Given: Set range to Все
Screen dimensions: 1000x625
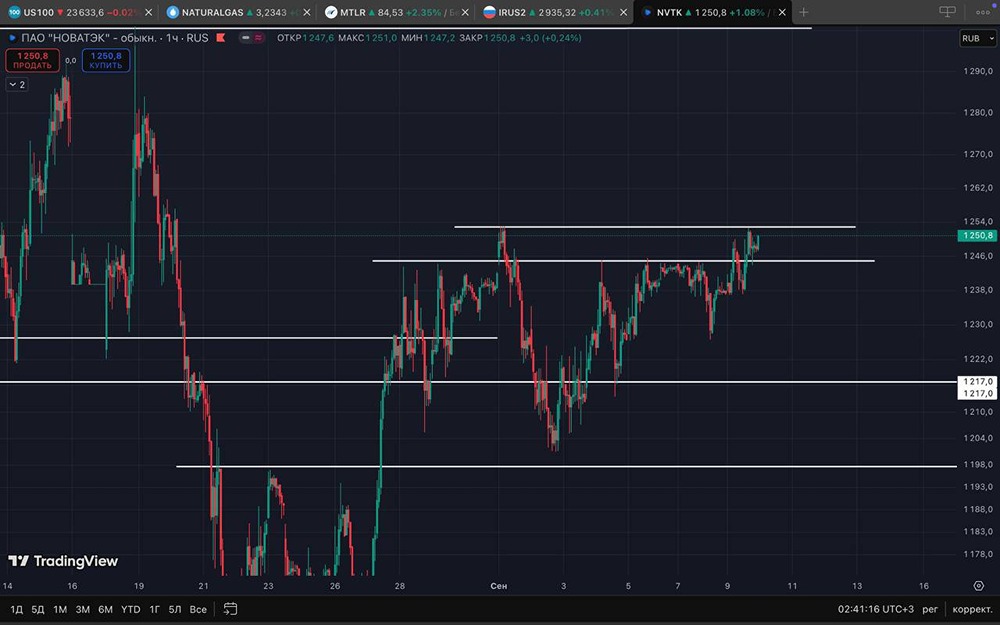Looking at the screenshot, I should [198, 609].
